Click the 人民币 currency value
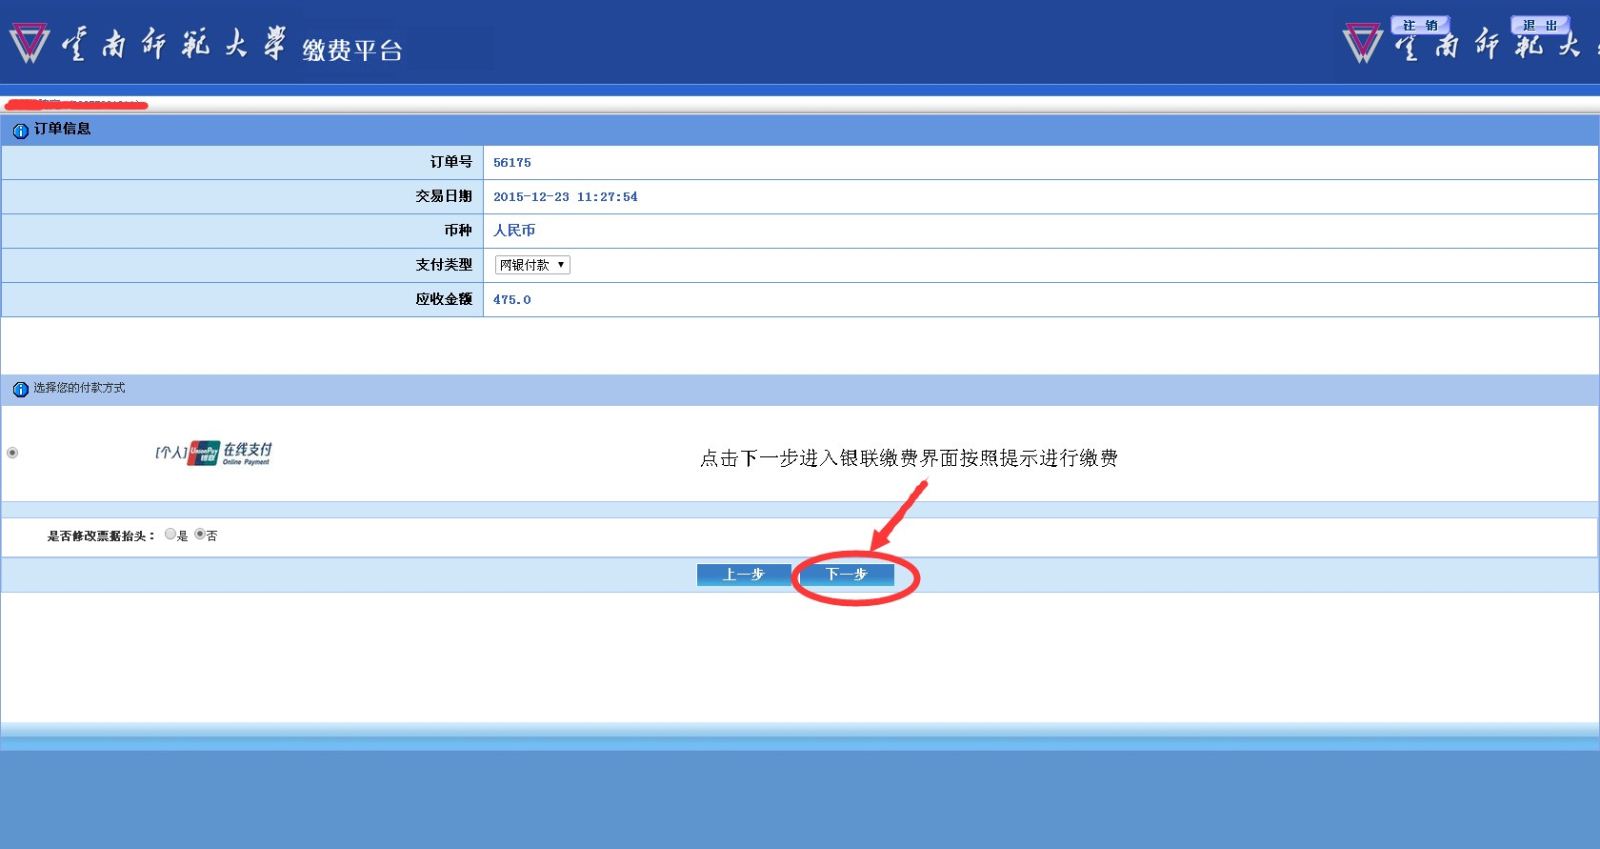 pos(514,231)
